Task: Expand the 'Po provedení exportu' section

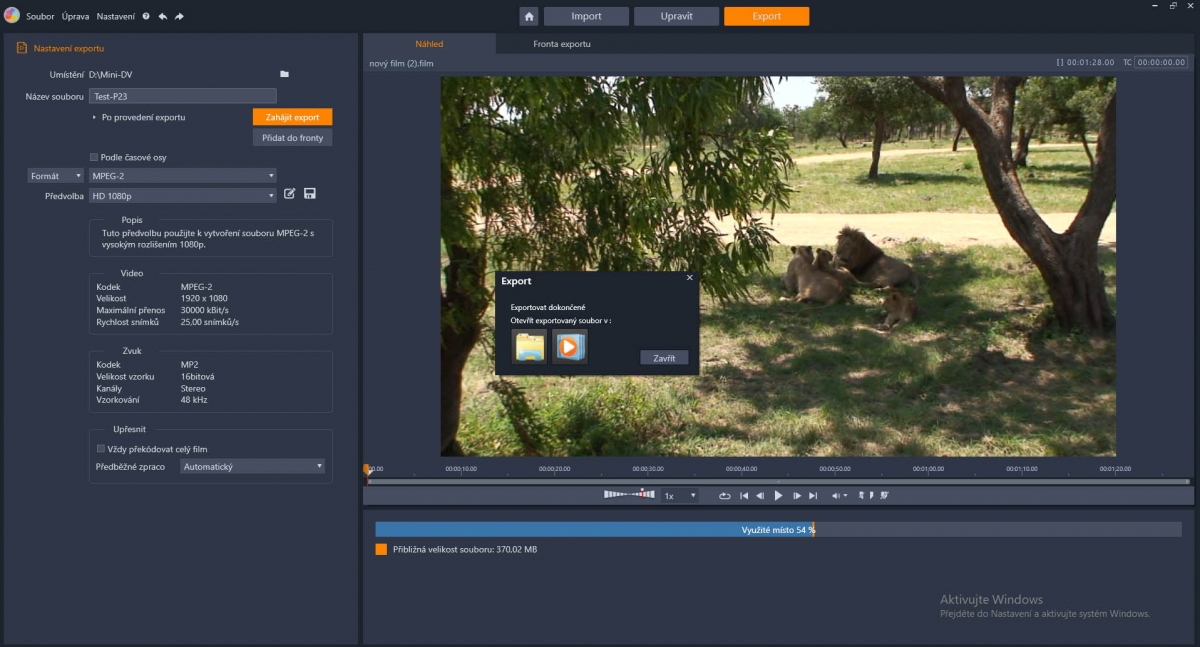Action: tap(94, 117)
